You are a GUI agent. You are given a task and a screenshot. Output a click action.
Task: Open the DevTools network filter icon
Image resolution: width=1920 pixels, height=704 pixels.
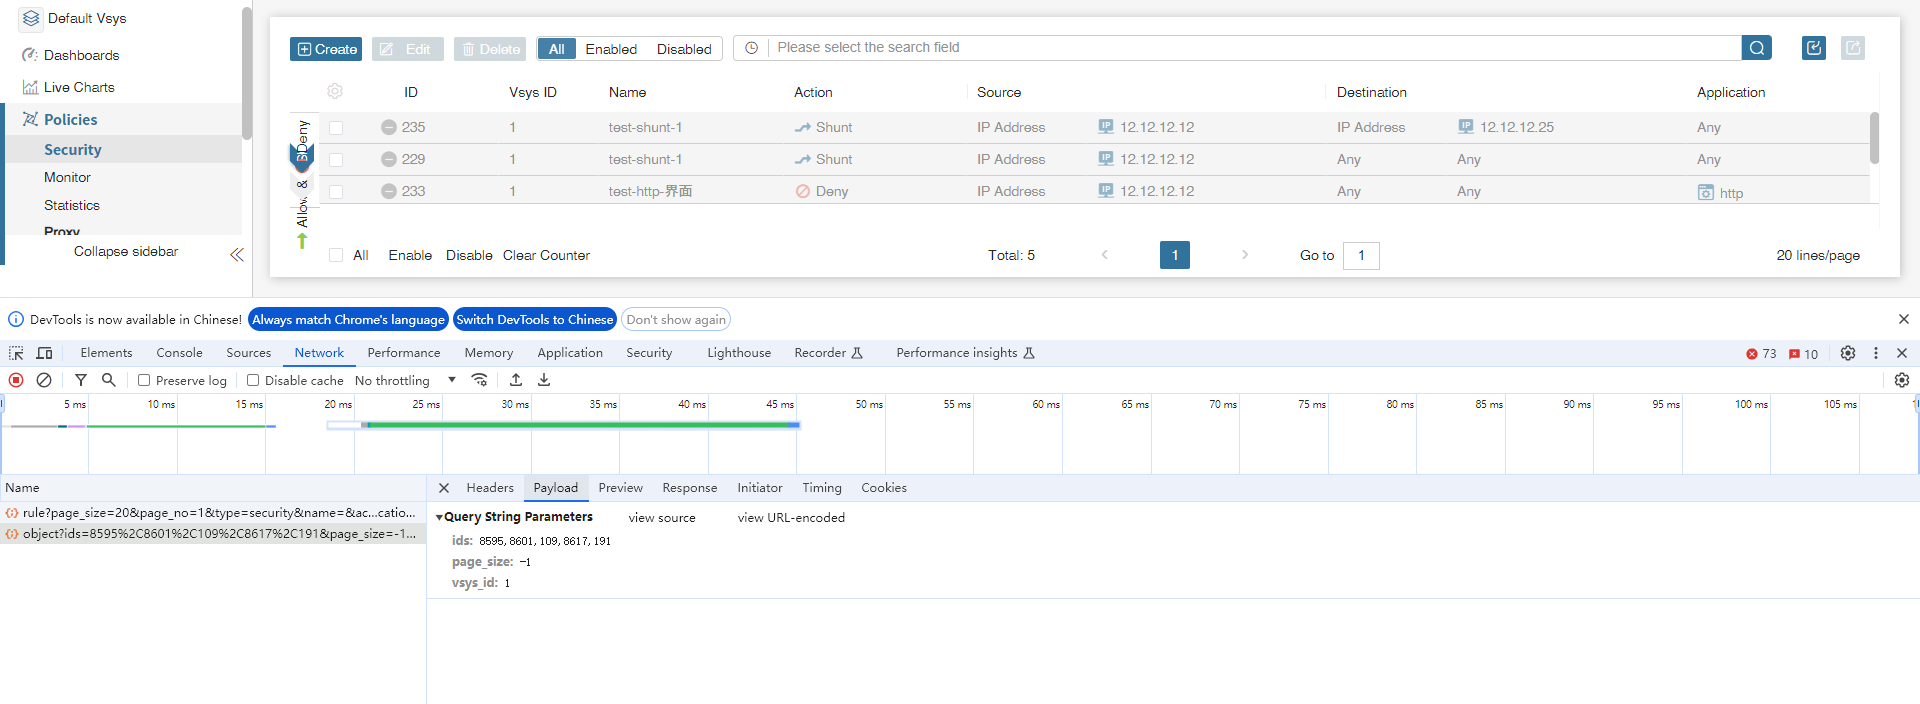(81, 380)
